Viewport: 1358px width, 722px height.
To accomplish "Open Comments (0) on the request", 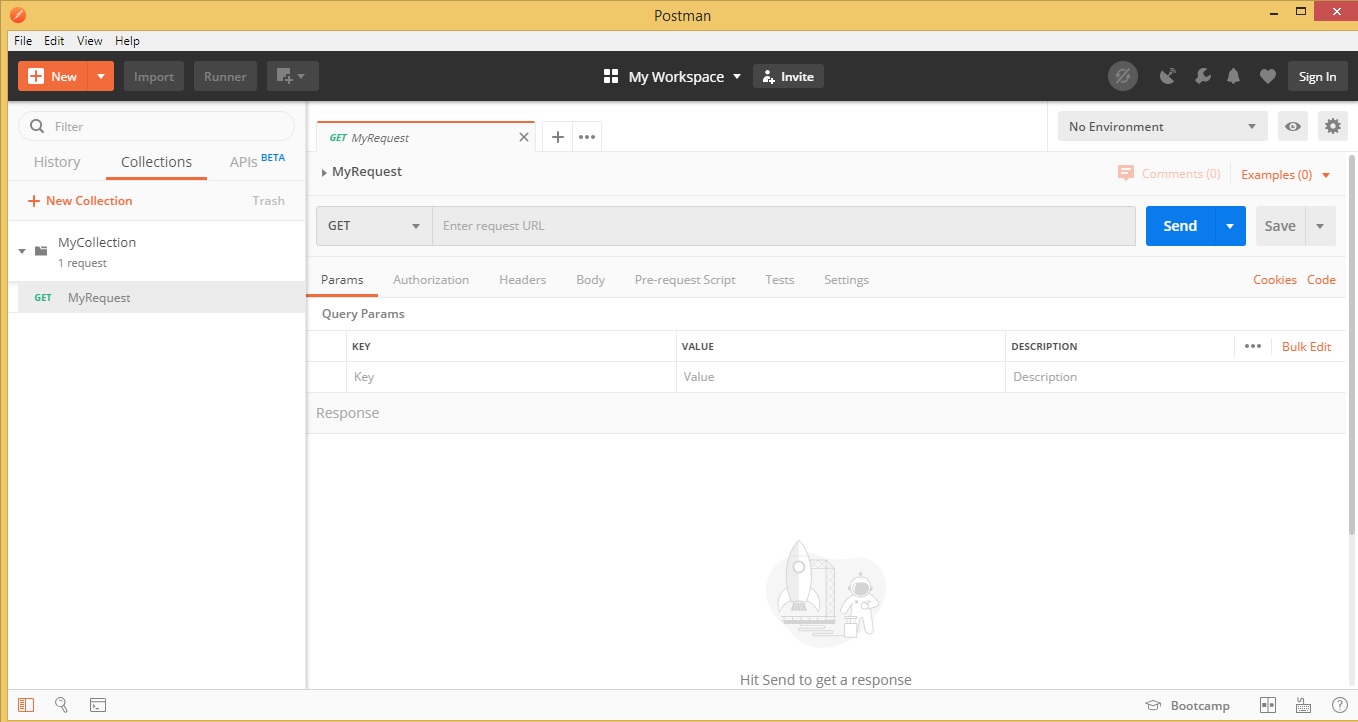I will click(x=1169, y=173).
